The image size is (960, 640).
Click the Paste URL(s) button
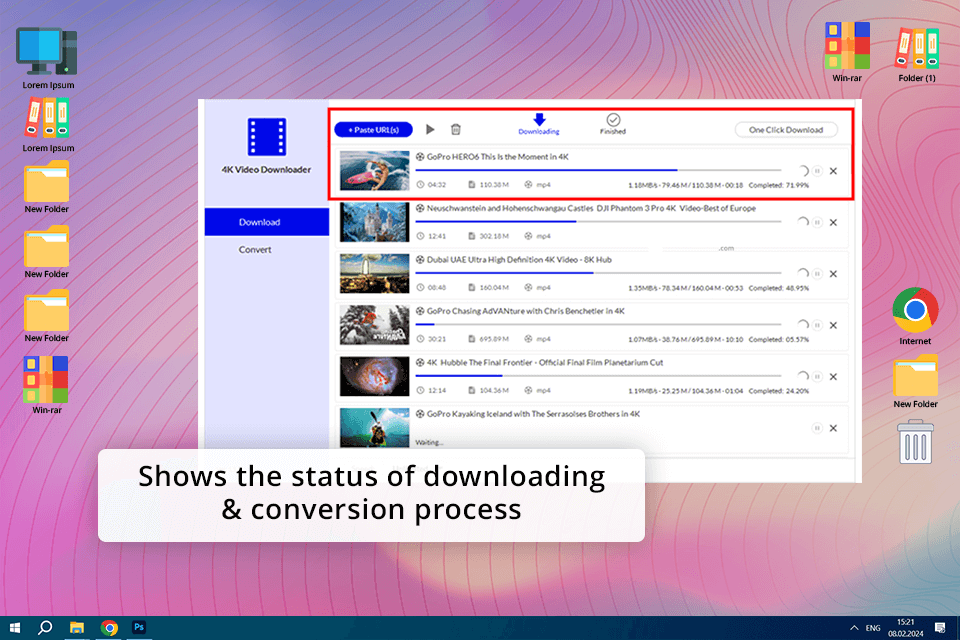click(x=373, y=130)
